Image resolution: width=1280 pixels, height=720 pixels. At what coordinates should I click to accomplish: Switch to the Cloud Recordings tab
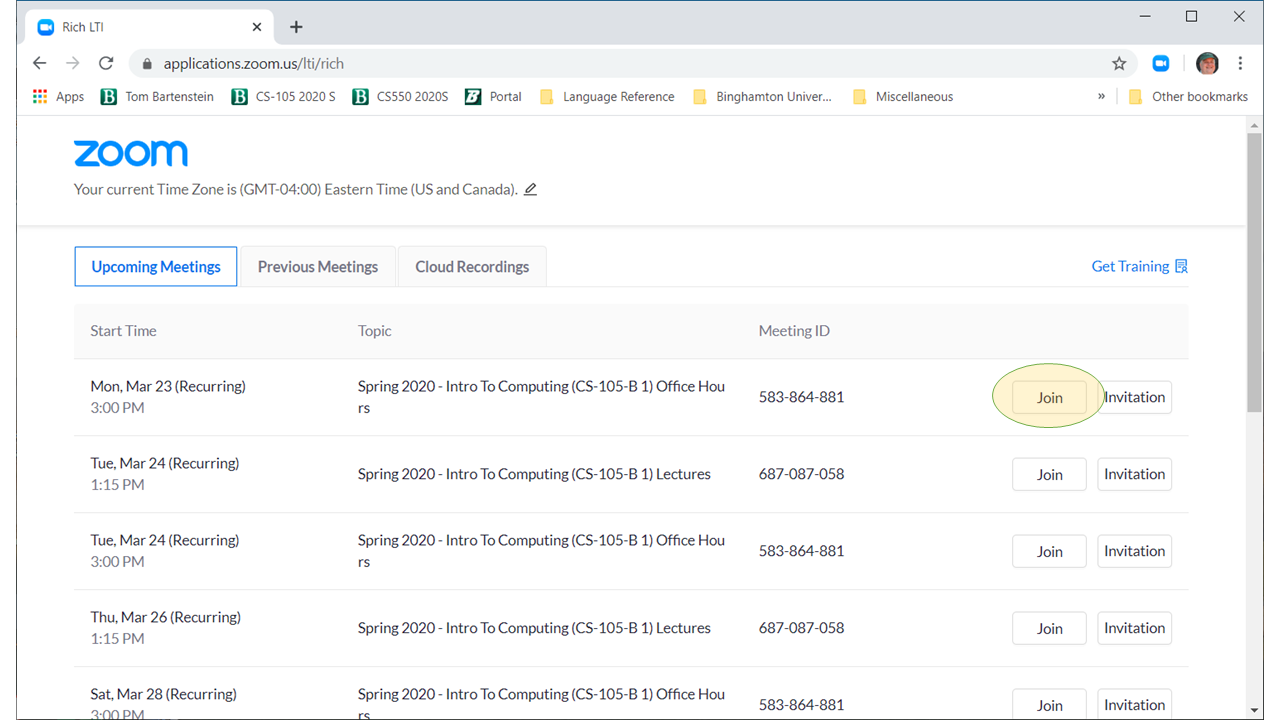click(472, 267)
